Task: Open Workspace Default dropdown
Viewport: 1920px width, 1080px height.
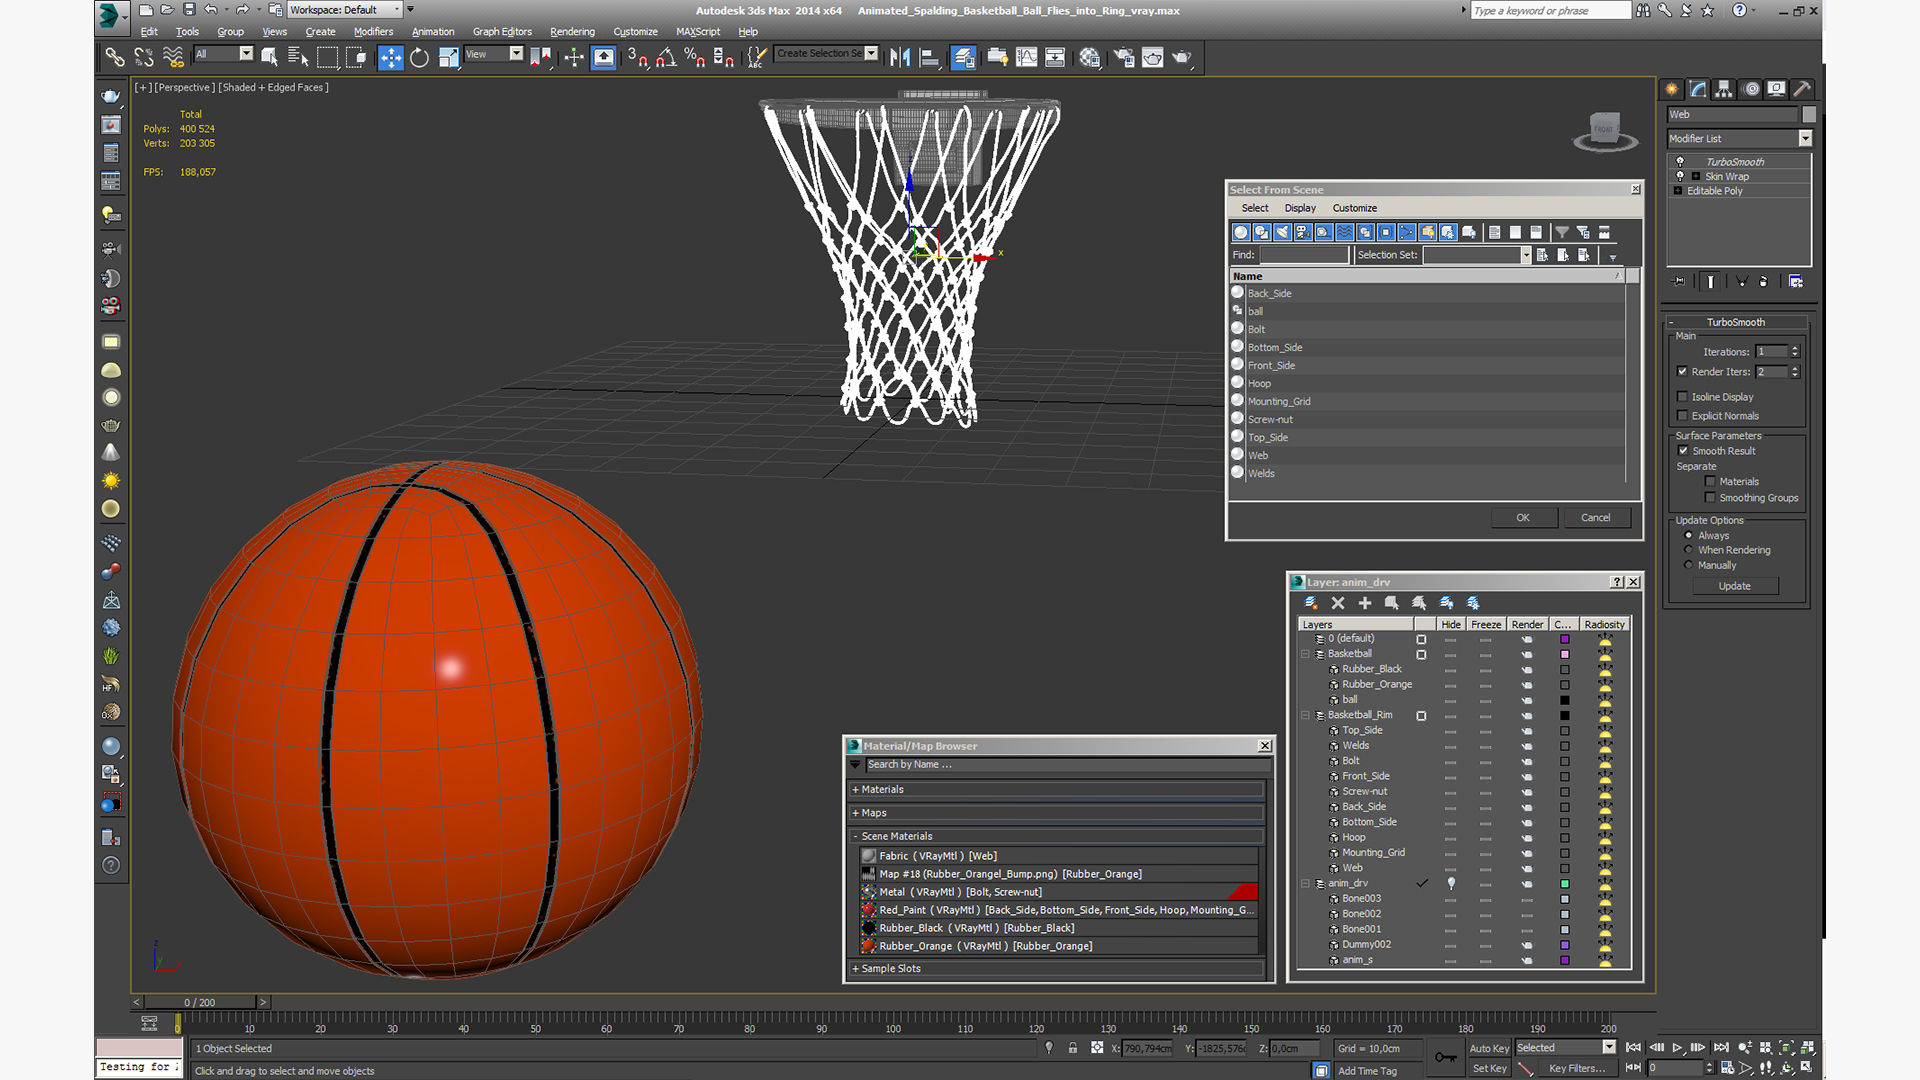Action: pos(346,10)
